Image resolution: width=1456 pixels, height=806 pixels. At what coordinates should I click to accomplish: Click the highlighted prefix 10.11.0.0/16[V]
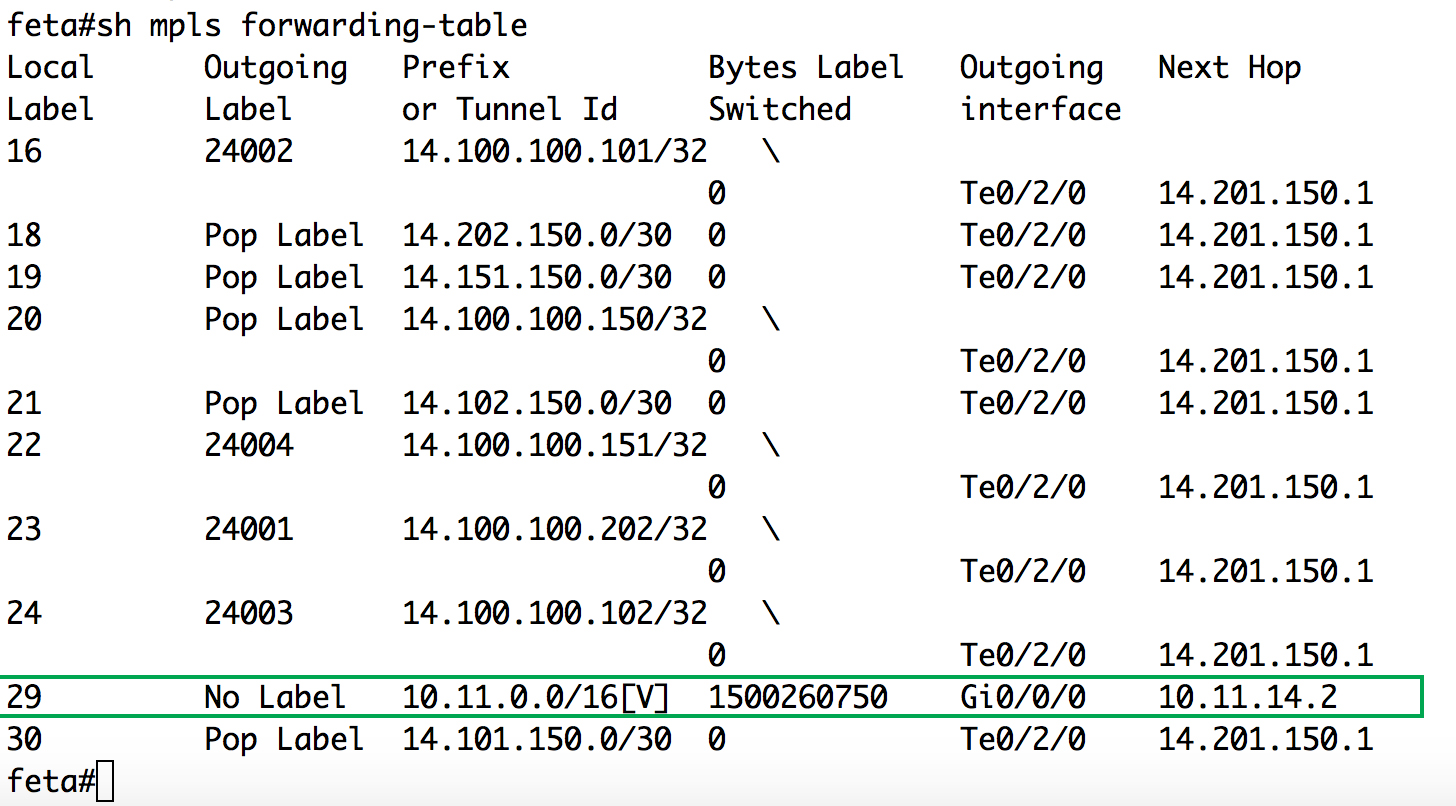[536, 698]
